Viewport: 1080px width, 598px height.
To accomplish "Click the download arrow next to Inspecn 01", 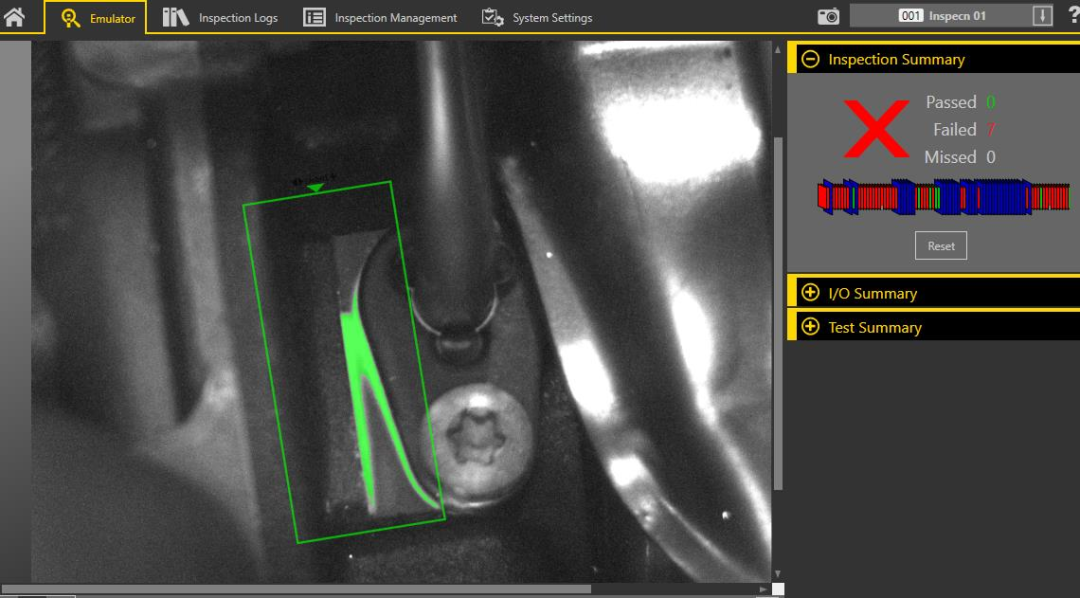I will coord(1043,16).
